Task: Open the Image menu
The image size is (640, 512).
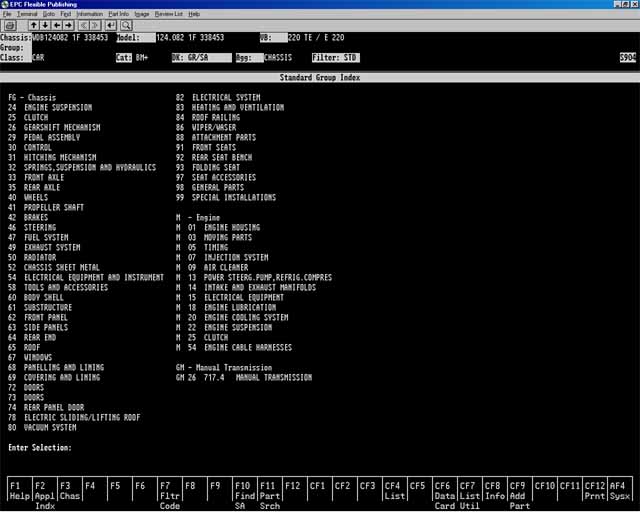Action: point(142,14)
